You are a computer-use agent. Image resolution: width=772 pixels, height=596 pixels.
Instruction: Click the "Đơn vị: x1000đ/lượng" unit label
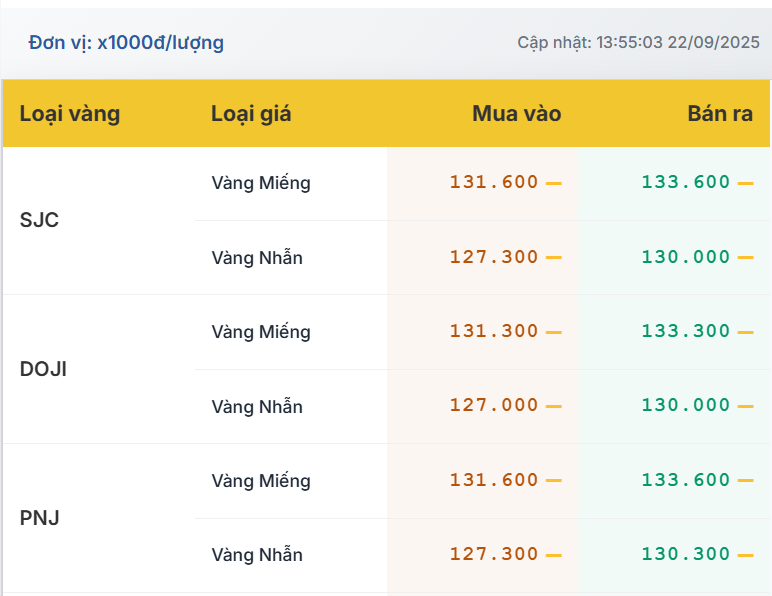(126, 43)
